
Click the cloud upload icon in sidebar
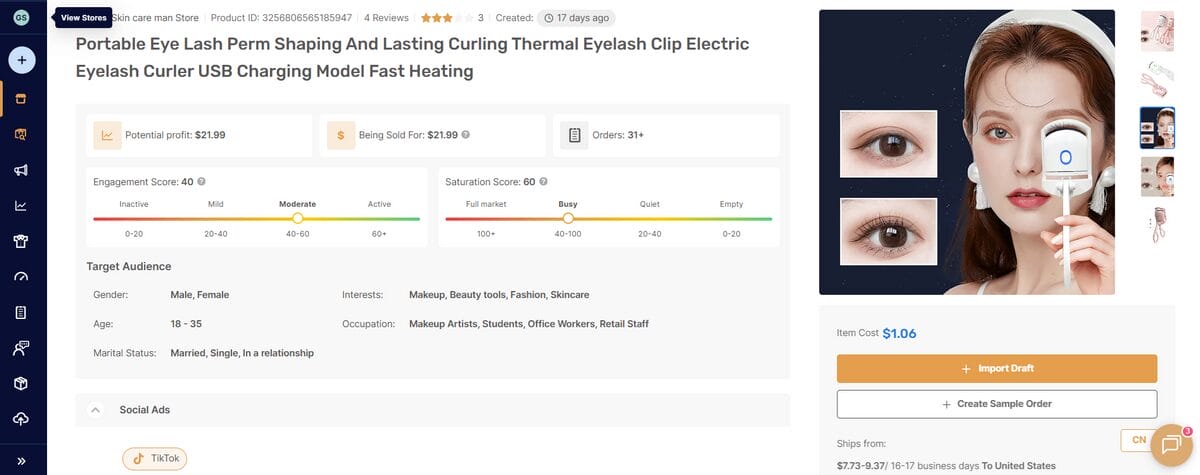pos(21,419)
